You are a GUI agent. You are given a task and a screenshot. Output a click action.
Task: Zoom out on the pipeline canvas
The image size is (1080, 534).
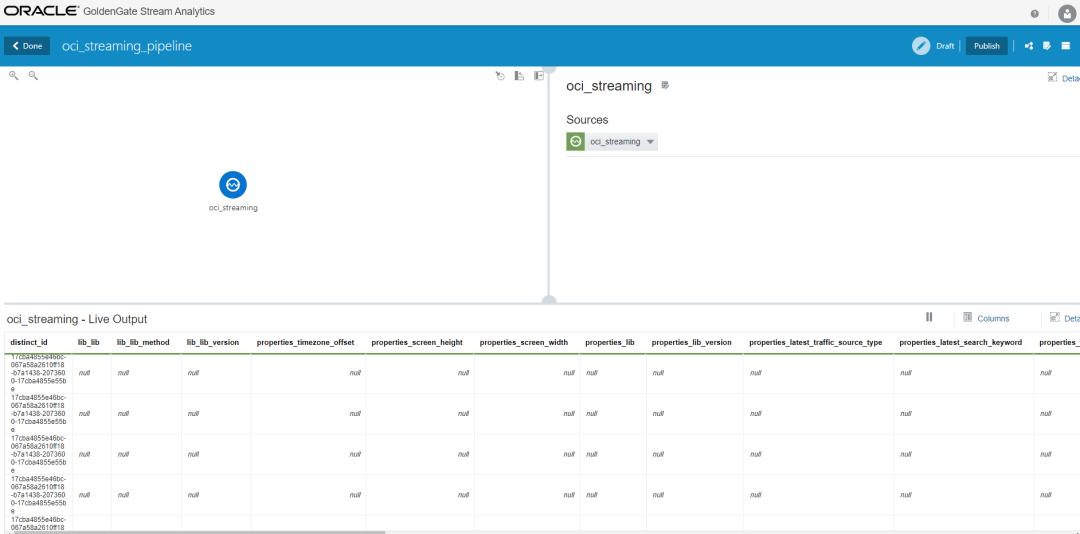tap(32, 75)
